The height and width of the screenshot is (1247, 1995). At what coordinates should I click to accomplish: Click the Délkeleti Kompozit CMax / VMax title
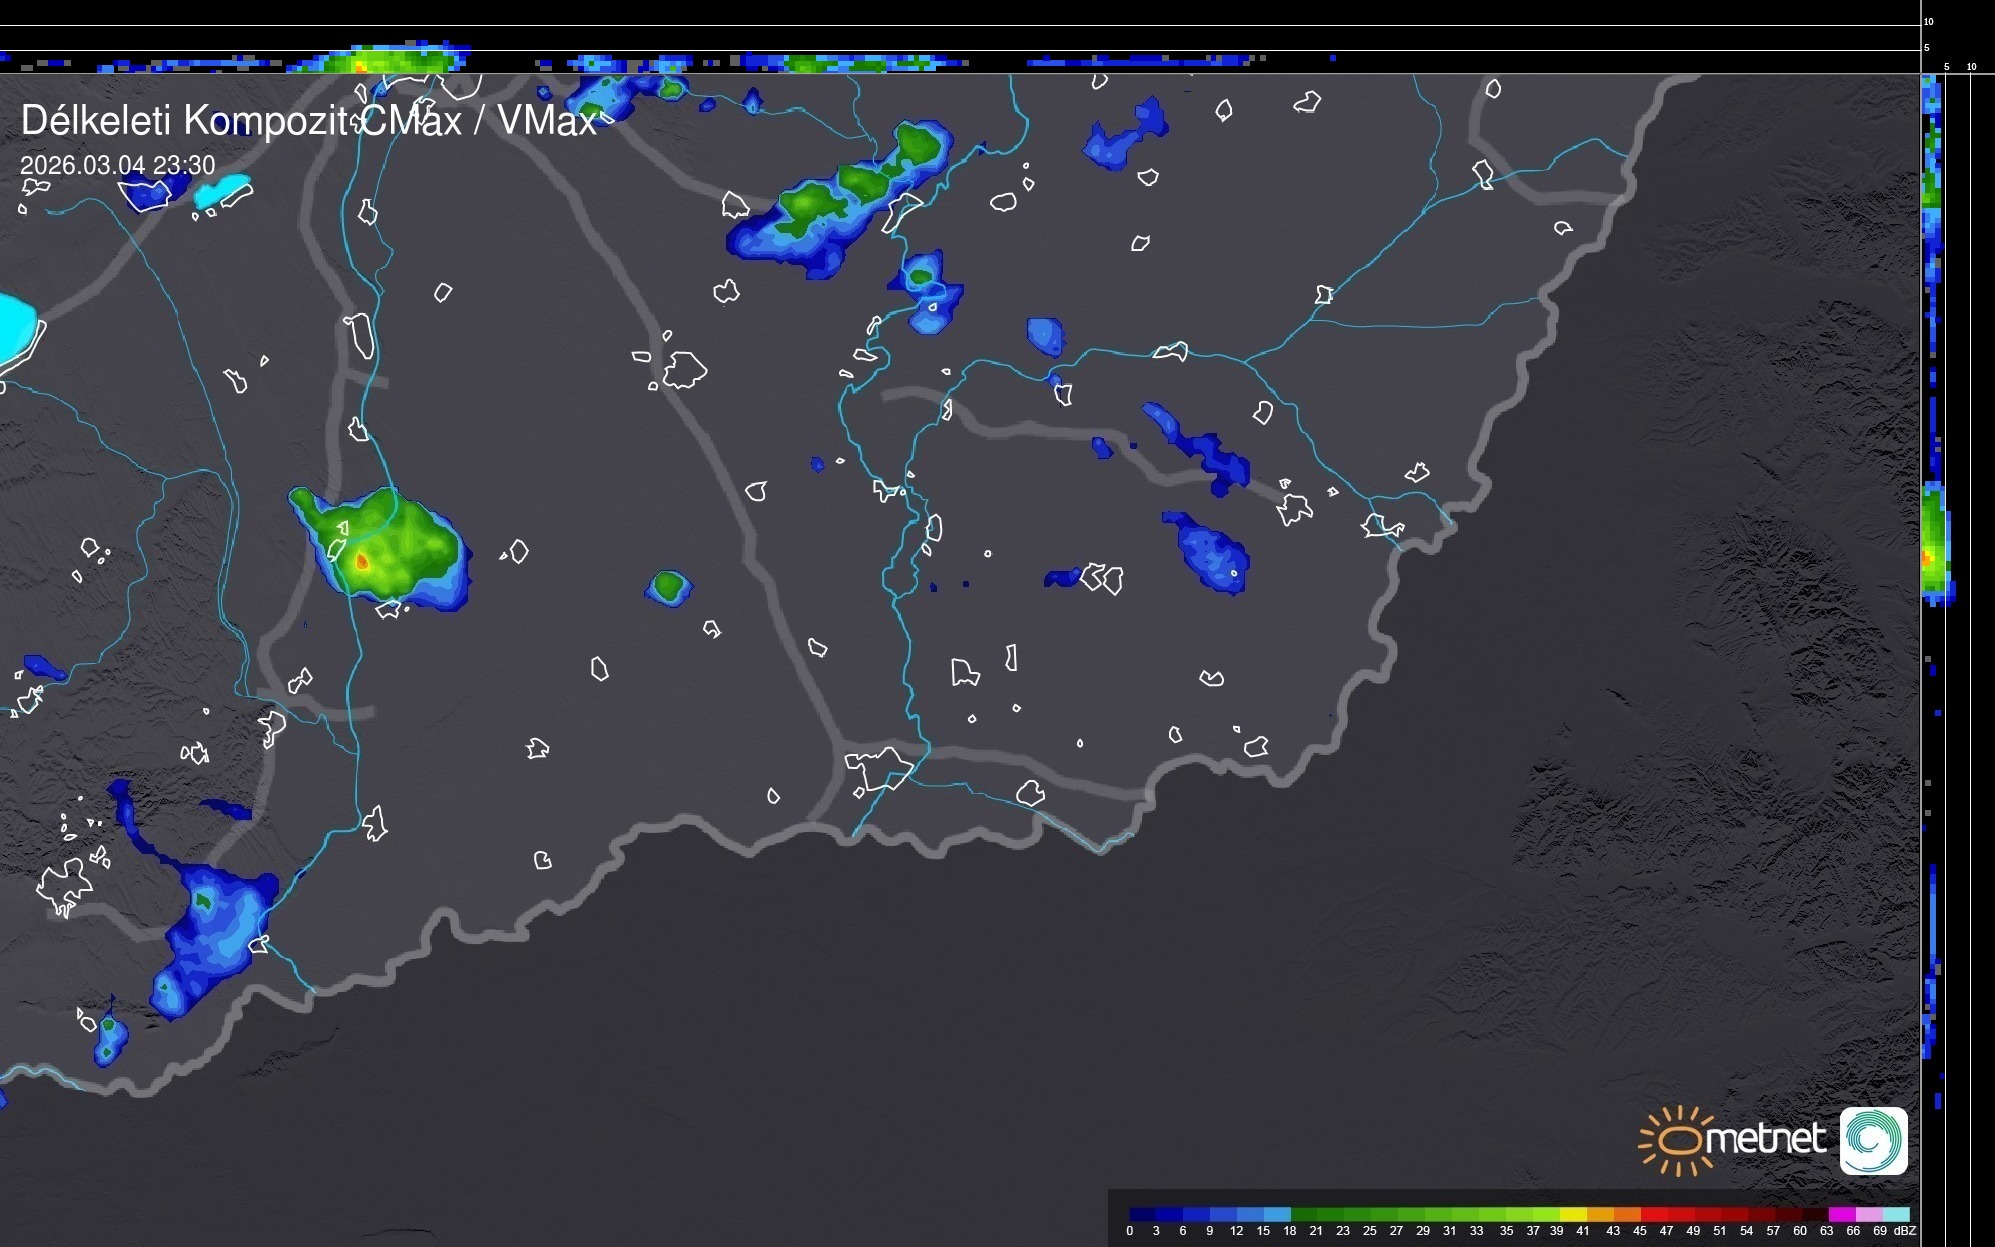(x=308, y=121)
